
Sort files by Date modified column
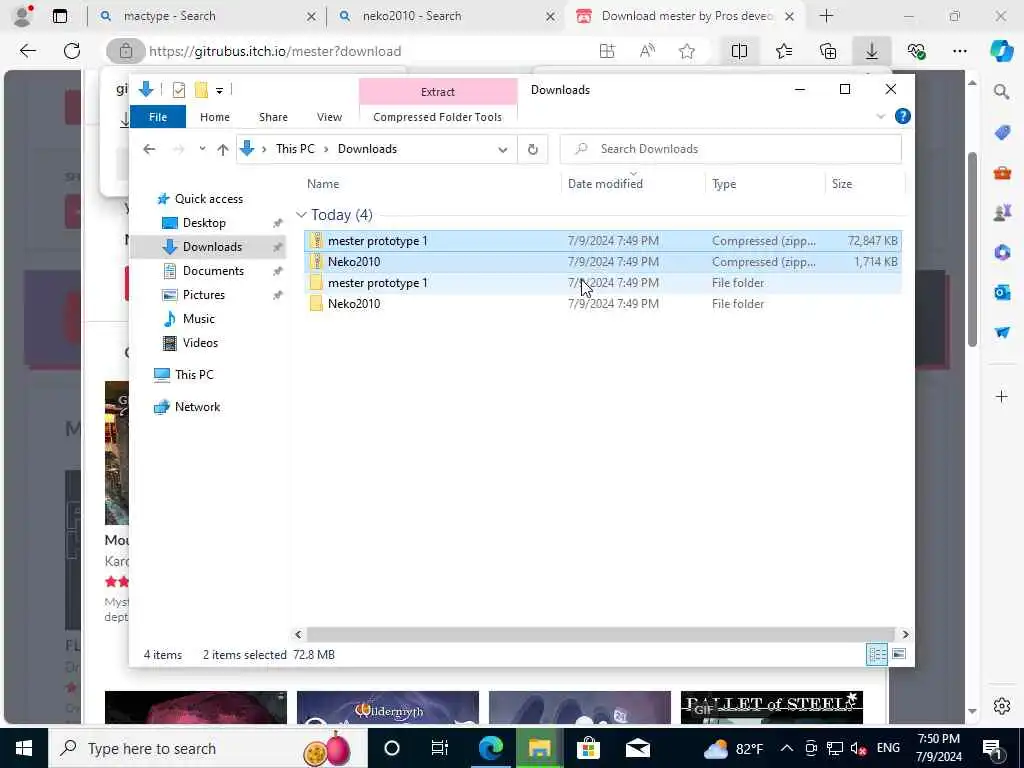[x=605, y=184]
